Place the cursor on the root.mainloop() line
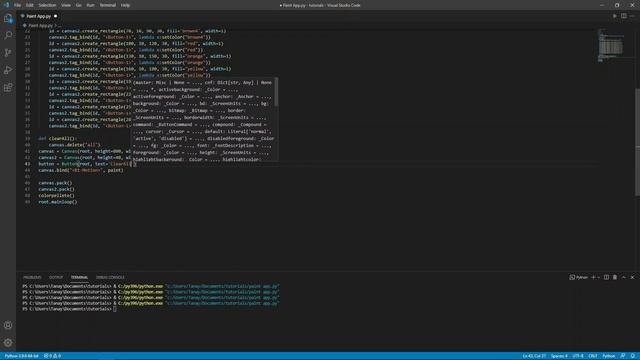Viewport: 640px width, 360px height. [58, 202]
